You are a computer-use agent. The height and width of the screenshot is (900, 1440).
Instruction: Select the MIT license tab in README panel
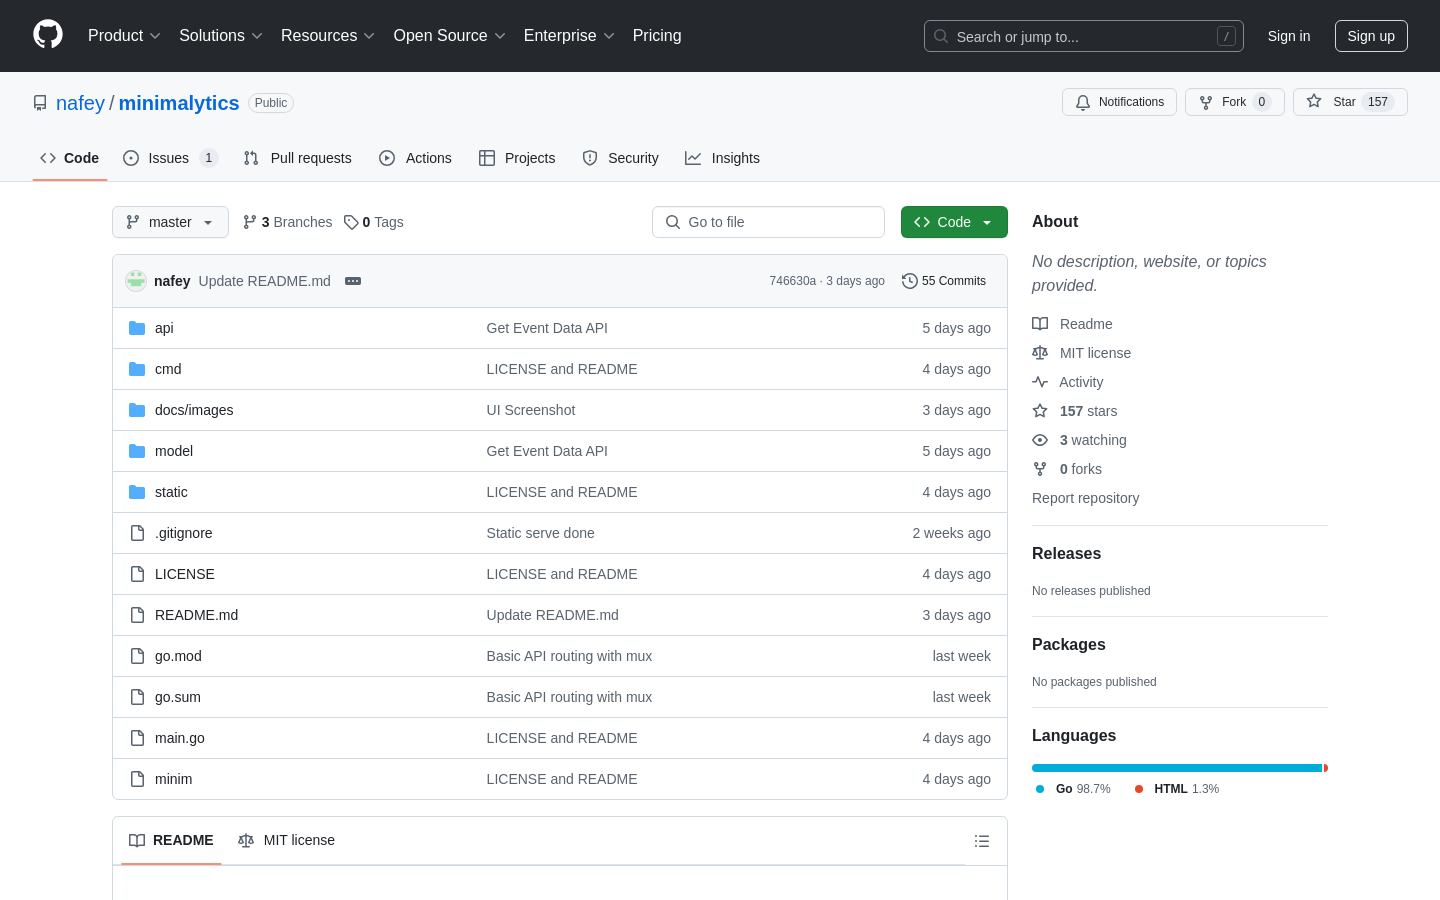pos(286,840)
